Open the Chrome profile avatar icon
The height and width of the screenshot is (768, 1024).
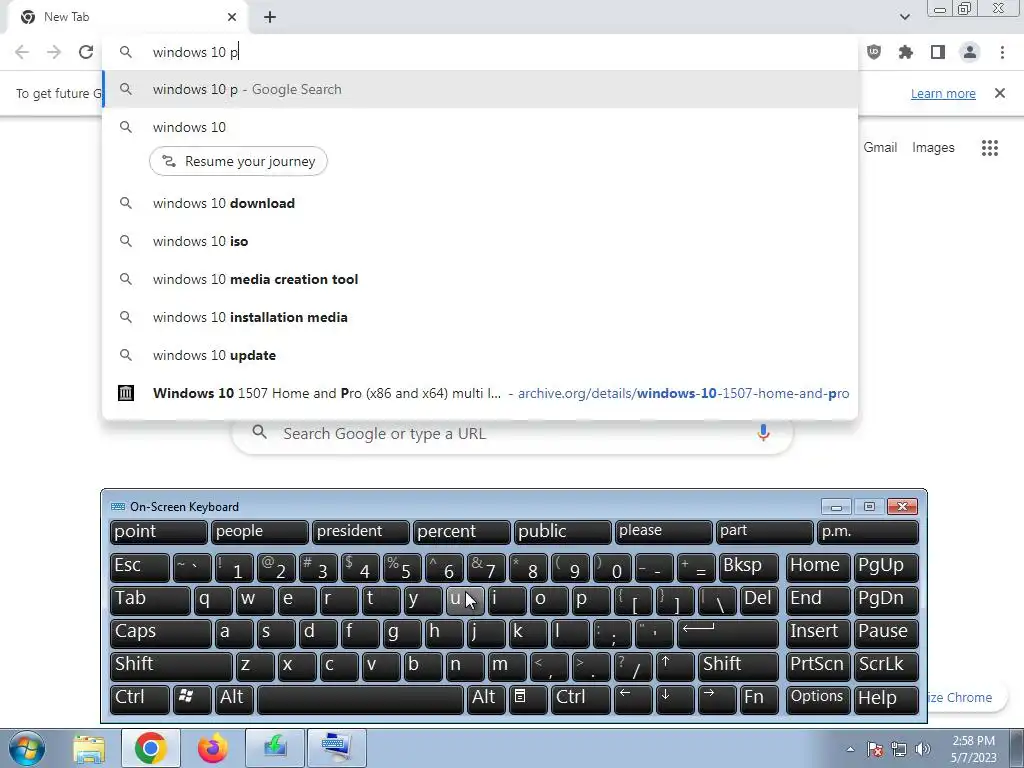[970, 52]
